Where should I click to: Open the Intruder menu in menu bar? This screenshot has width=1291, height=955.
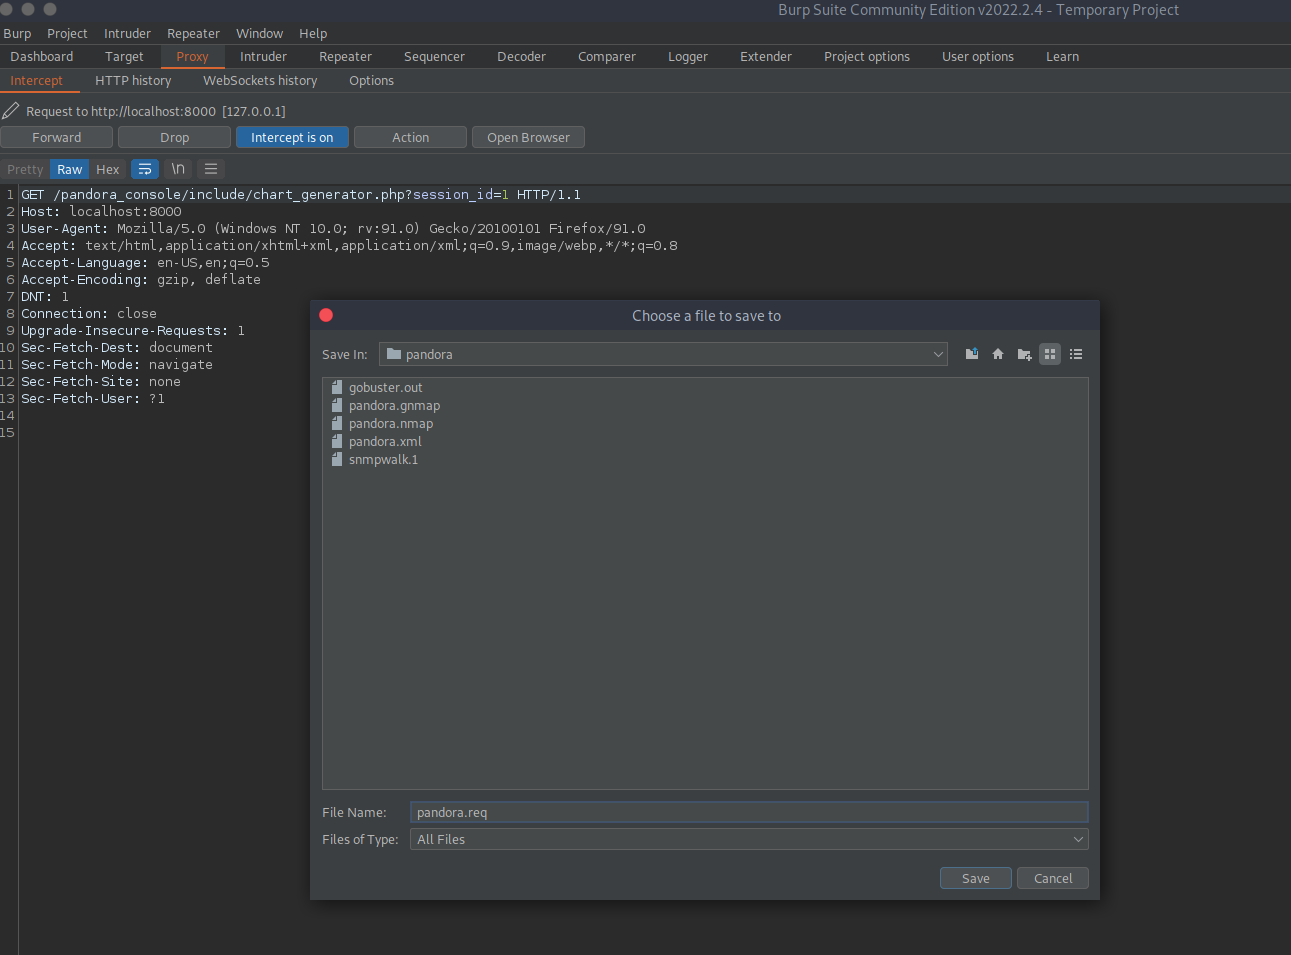(x=127, y=33)
